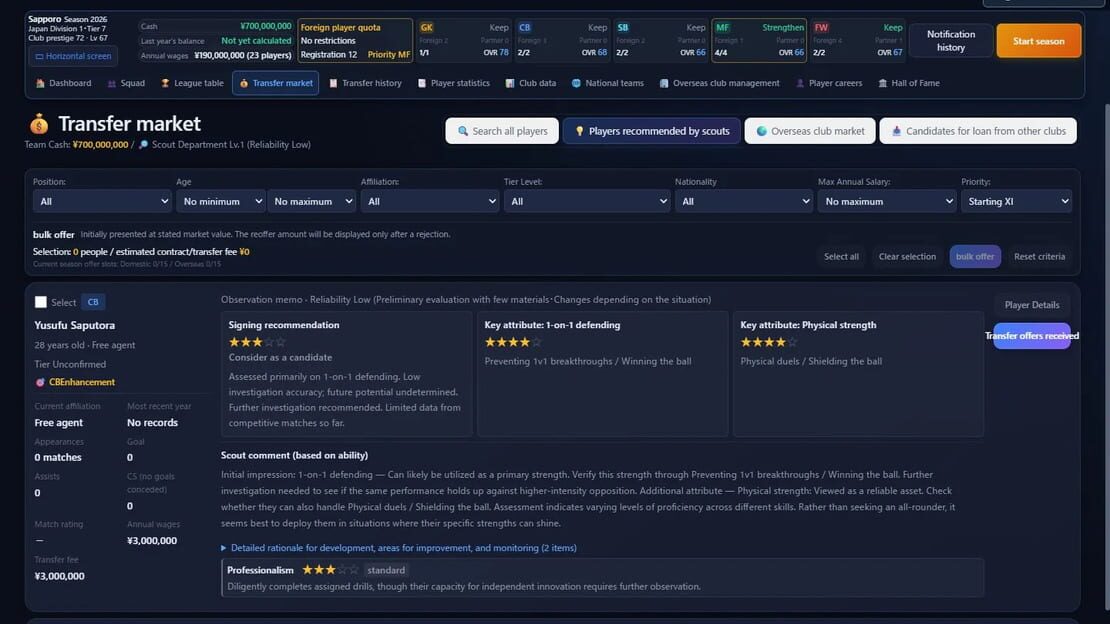1110x624 pixels.
Task: Click the CBEnhancement badge icon
Action: point(40,382)
